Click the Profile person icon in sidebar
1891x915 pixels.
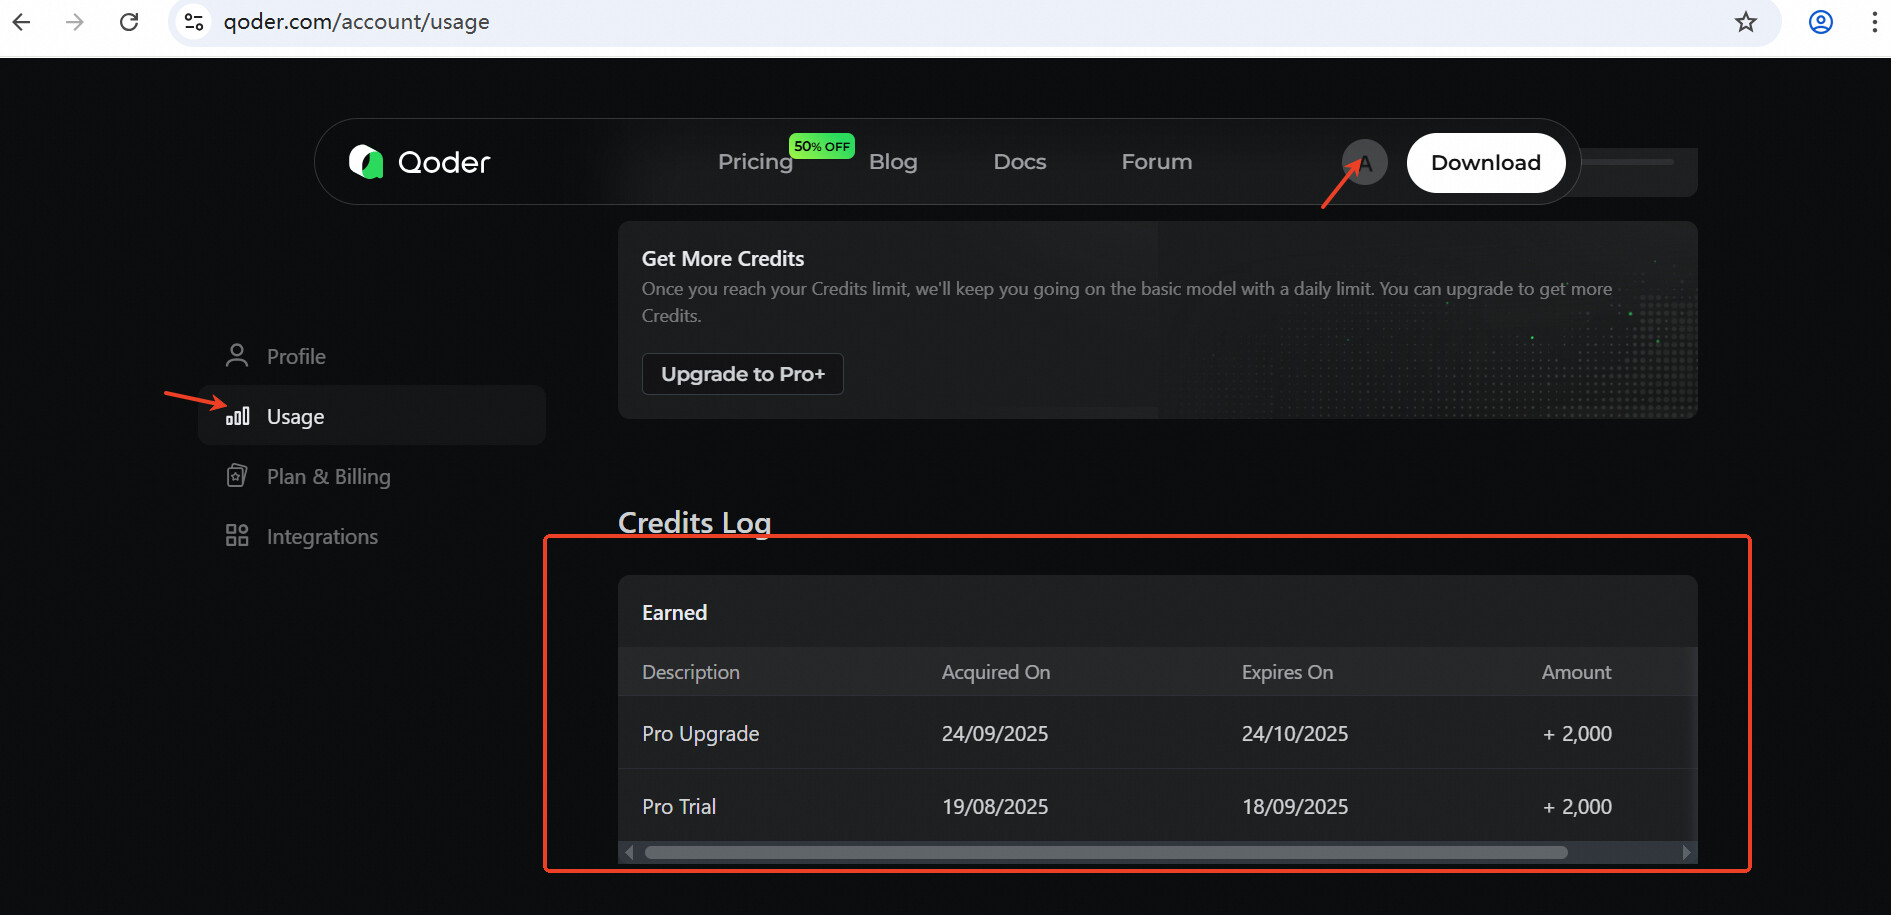point(237,356)
